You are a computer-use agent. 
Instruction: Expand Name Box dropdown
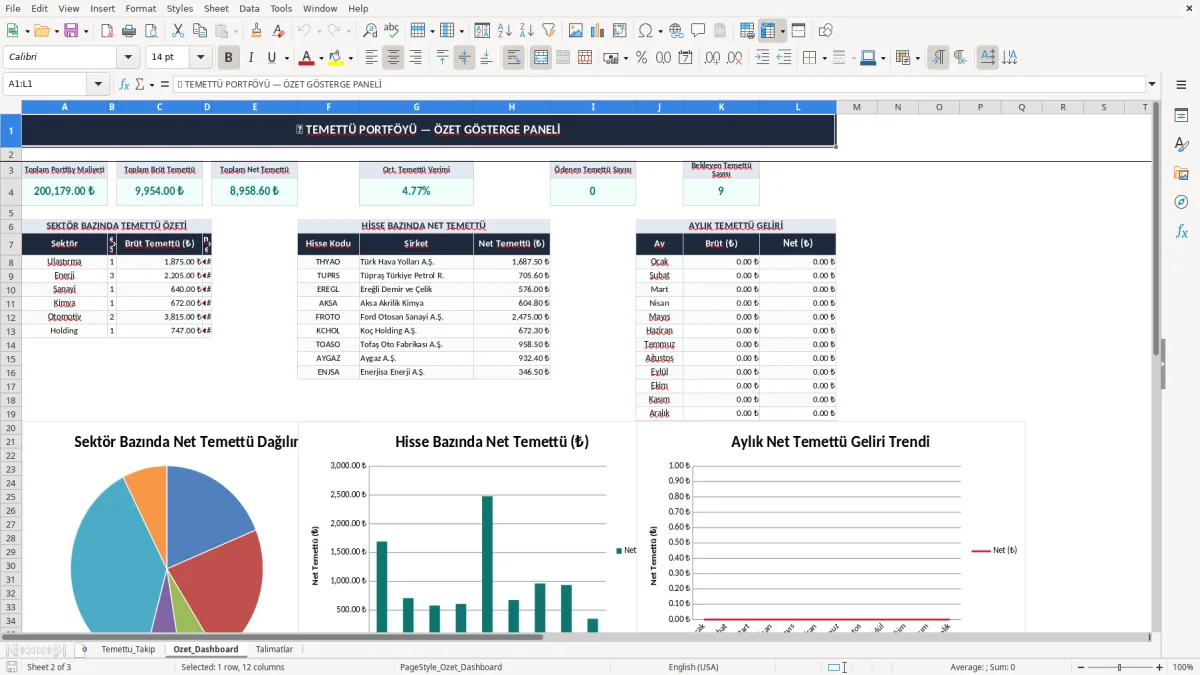(98, 84)
